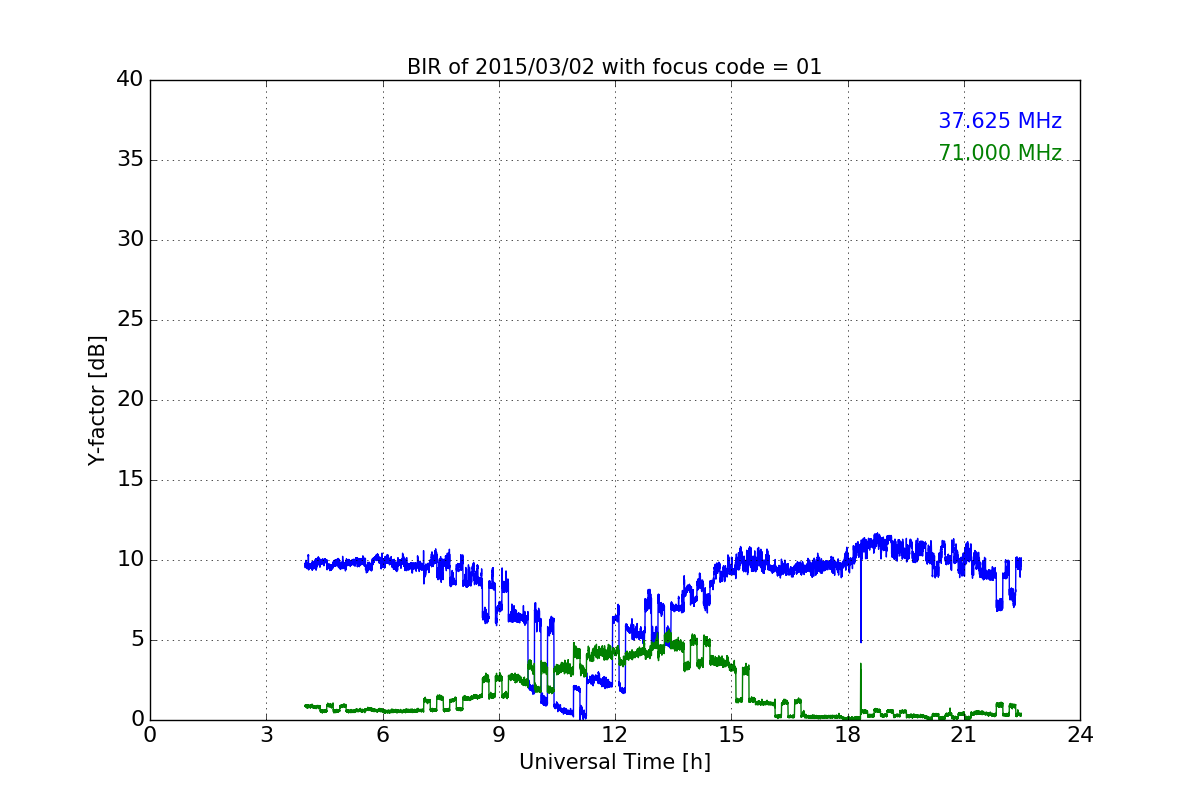Click the x-axis tick label 9
The height and width of the screenshot is (800, 1200).
498,735
